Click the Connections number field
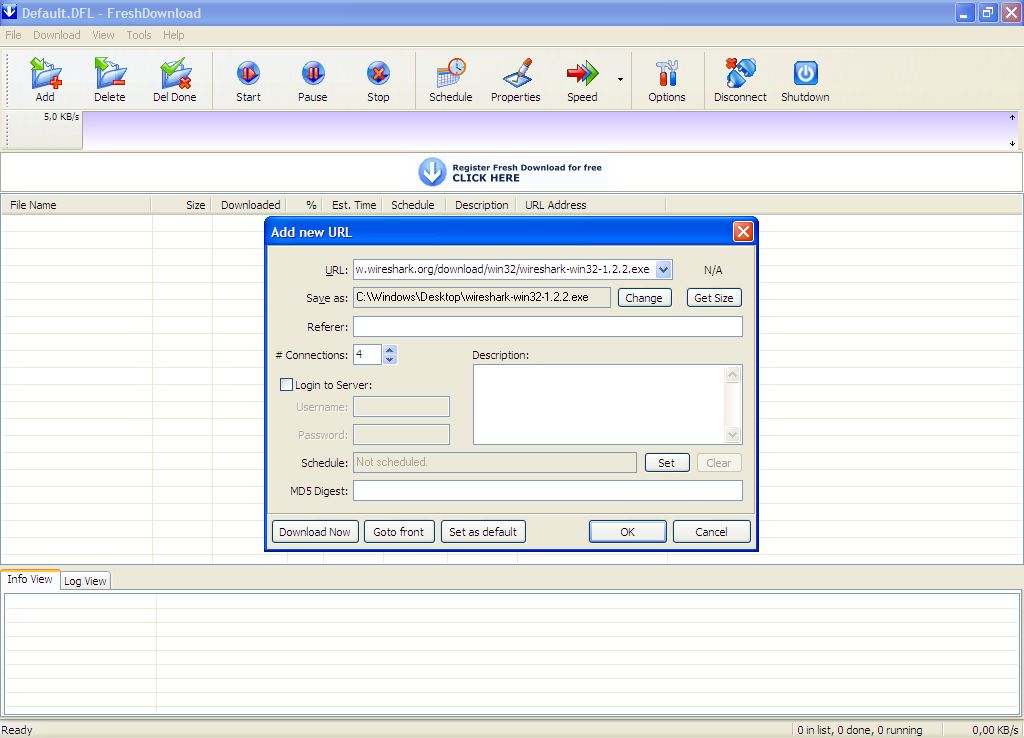 [368, 355]
